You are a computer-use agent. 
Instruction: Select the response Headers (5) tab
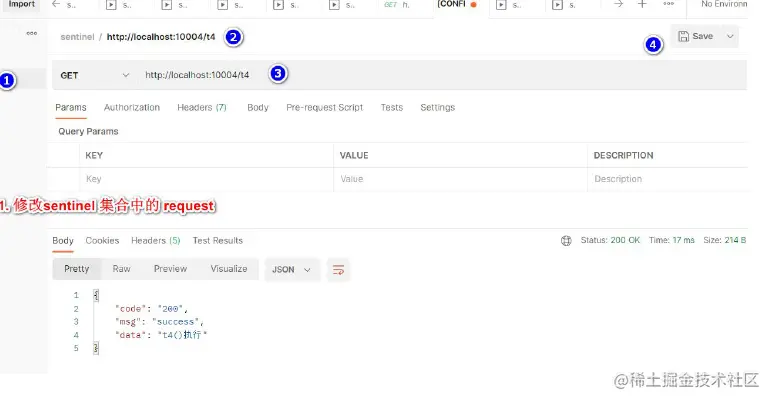155,241
